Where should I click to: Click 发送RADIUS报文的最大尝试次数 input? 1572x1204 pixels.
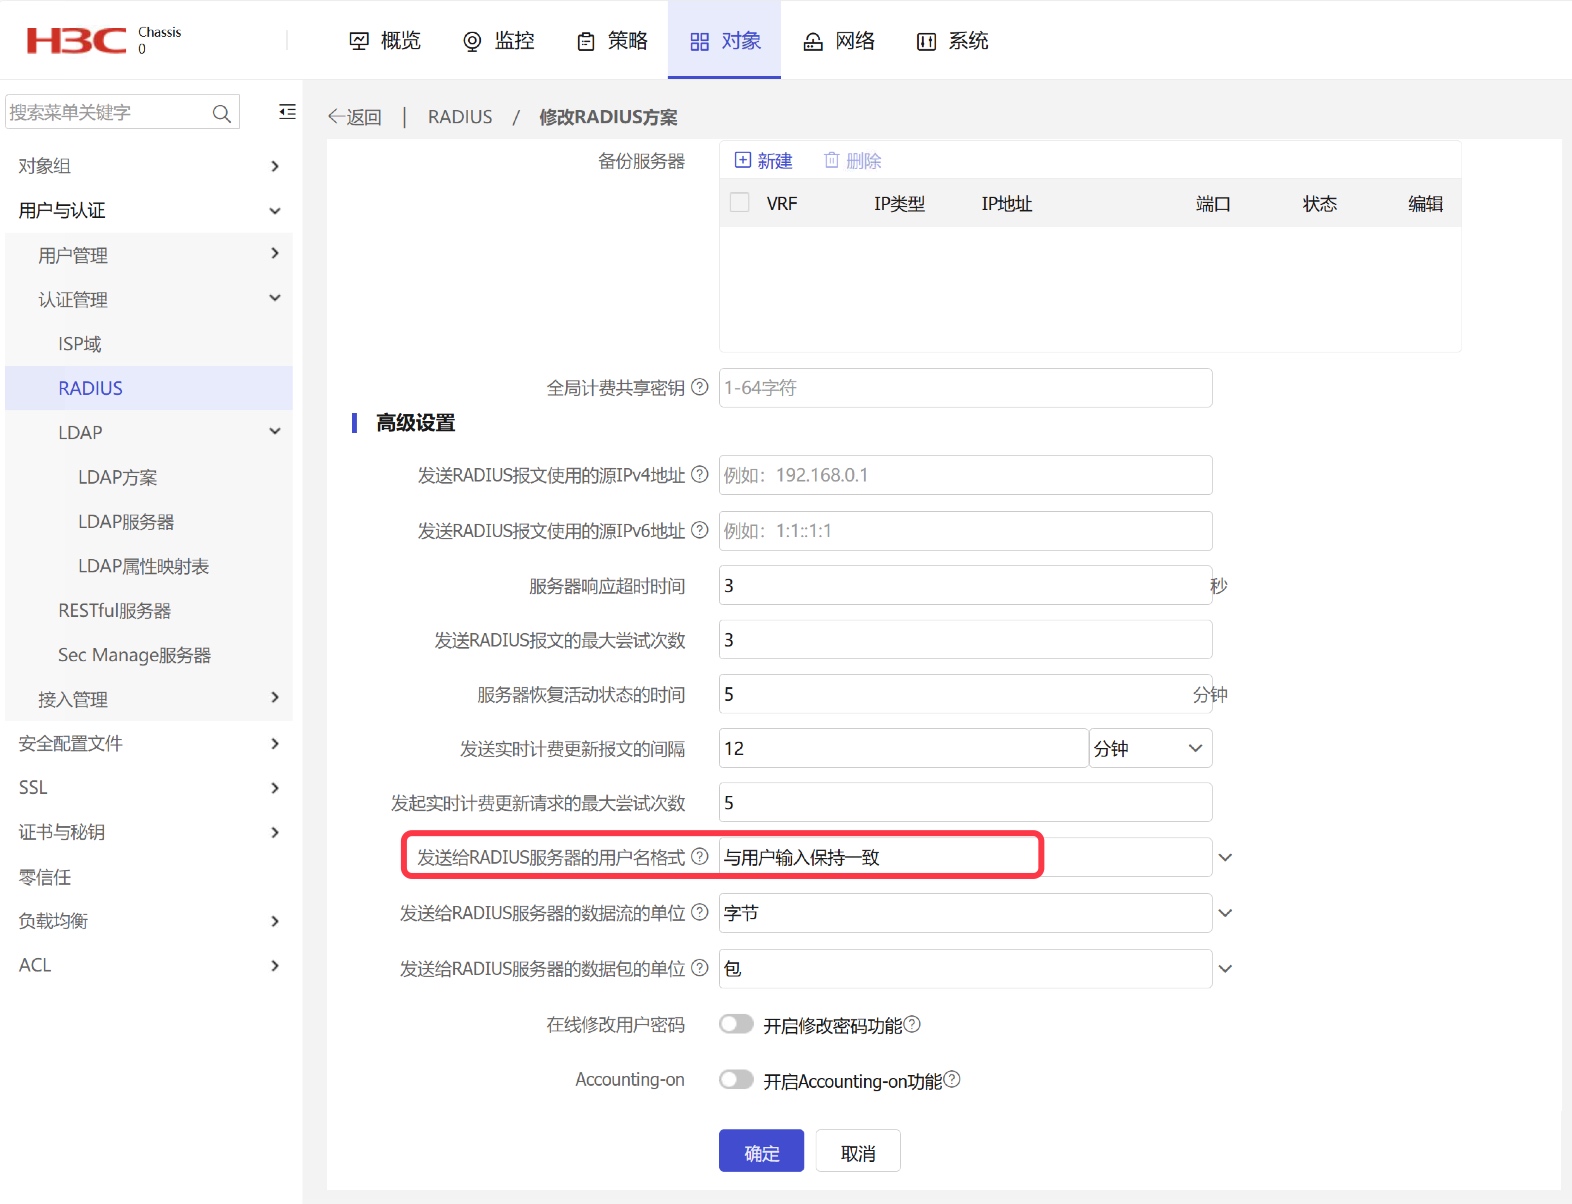965,639
